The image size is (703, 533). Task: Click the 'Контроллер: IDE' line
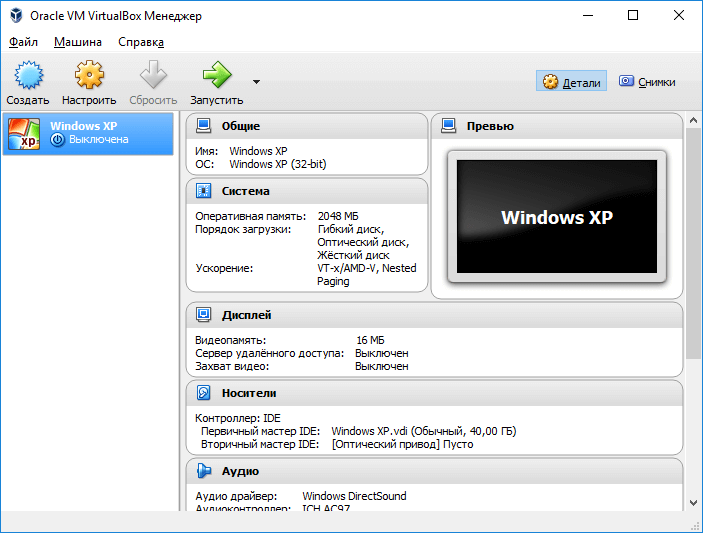point(238,418)
